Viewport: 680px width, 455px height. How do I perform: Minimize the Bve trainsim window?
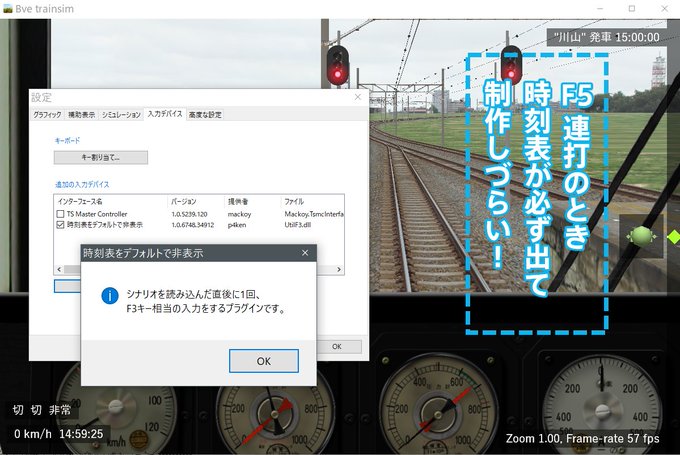click(600, 8)
